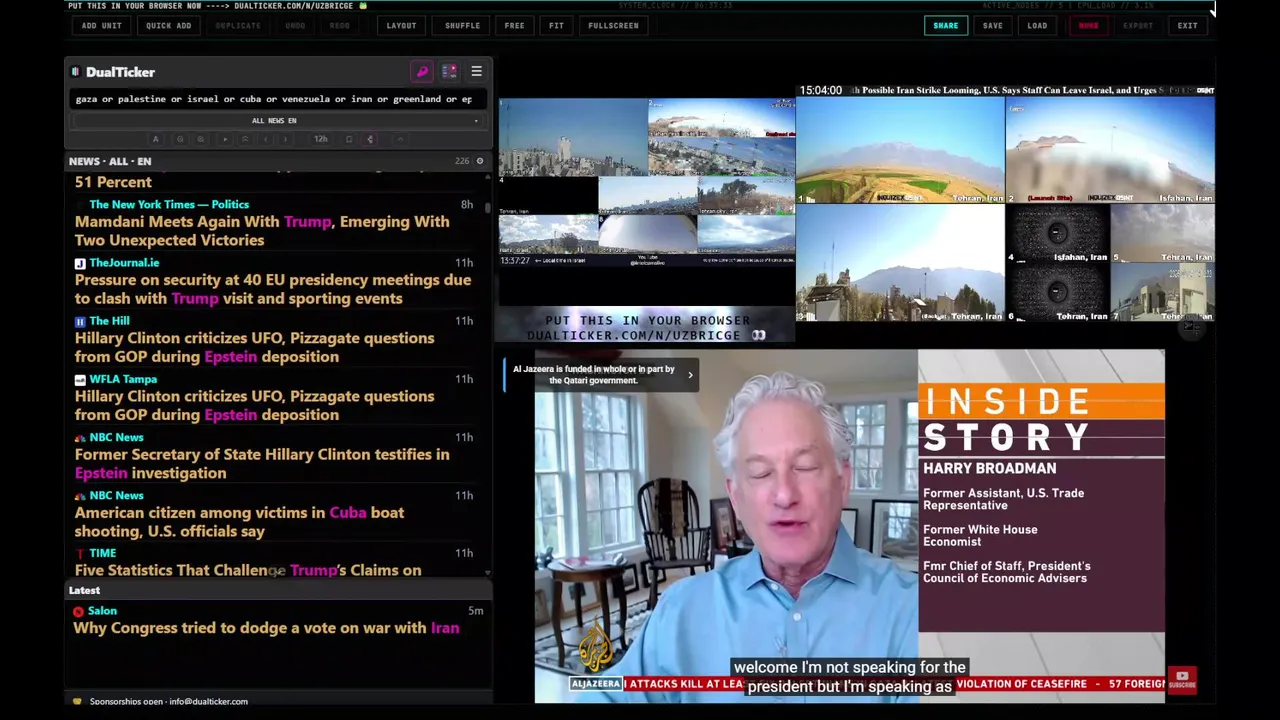Click the multi-city webcam mosaic video
The height and width of the screenshot is (720, 1280).
(x=647, y=182)
